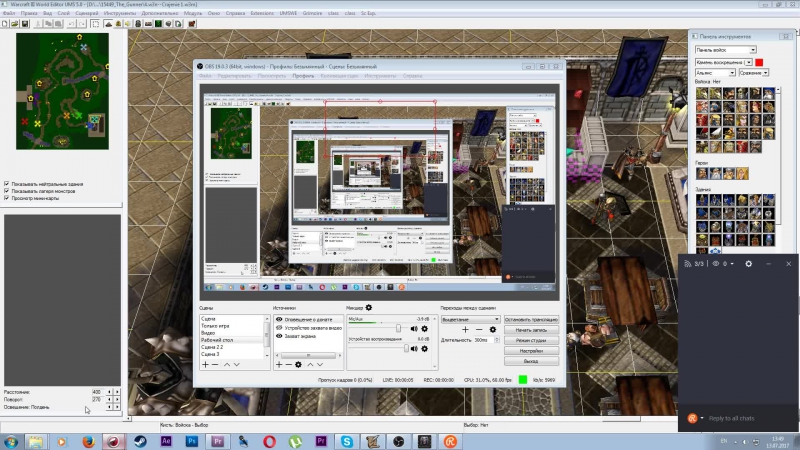This screenshot has width=800, height=450.
Task: Open OBS mixer settings gear beside Микшер
Action: (x=369, y=308)
